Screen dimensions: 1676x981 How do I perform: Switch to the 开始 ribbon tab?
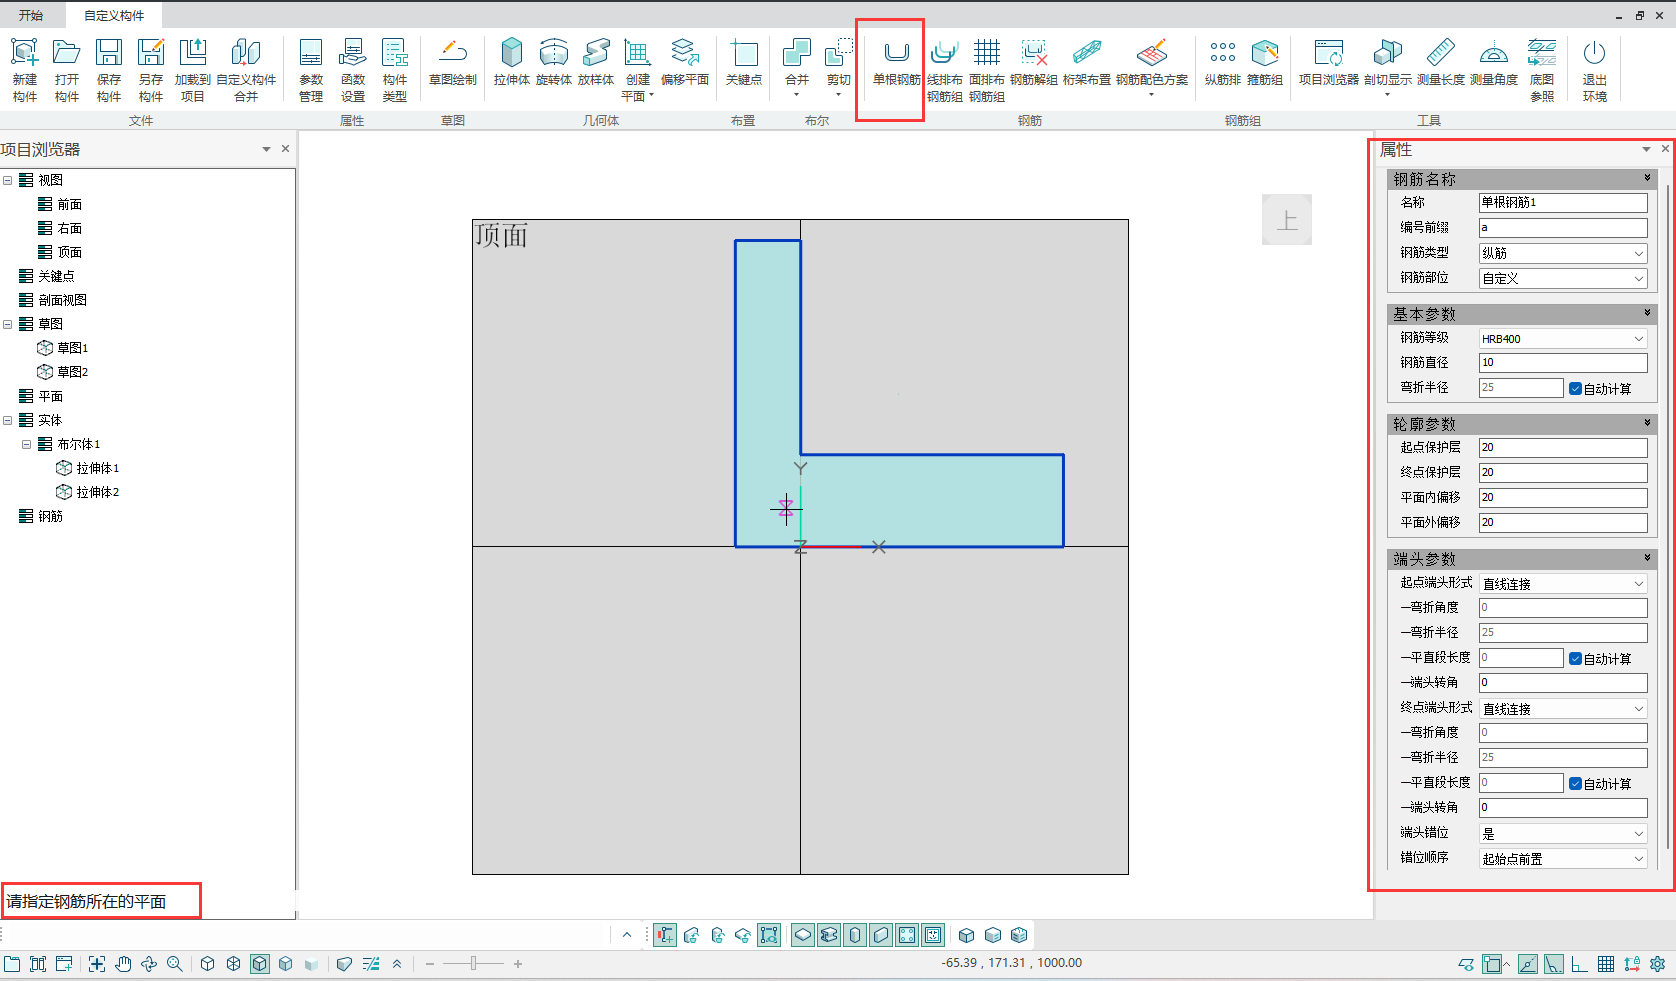point(31,15)
